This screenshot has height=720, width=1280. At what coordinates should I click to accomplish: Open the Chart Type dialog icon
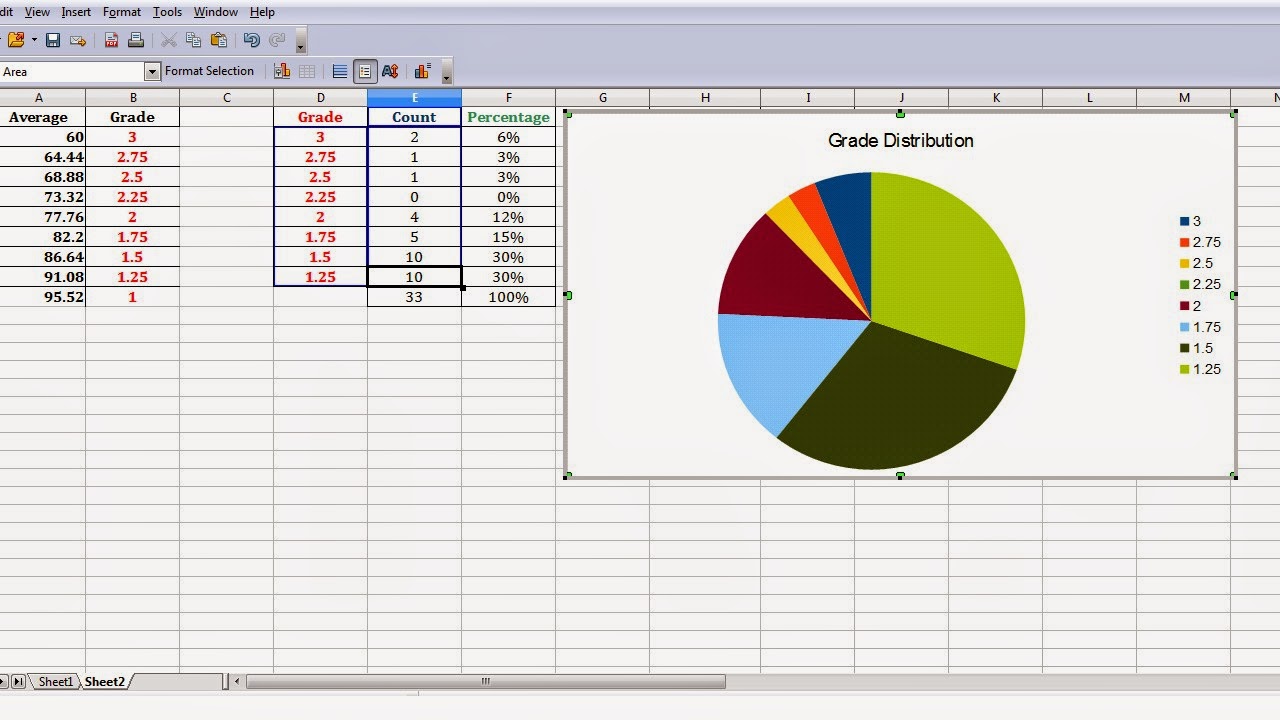(x=281, y=71)
